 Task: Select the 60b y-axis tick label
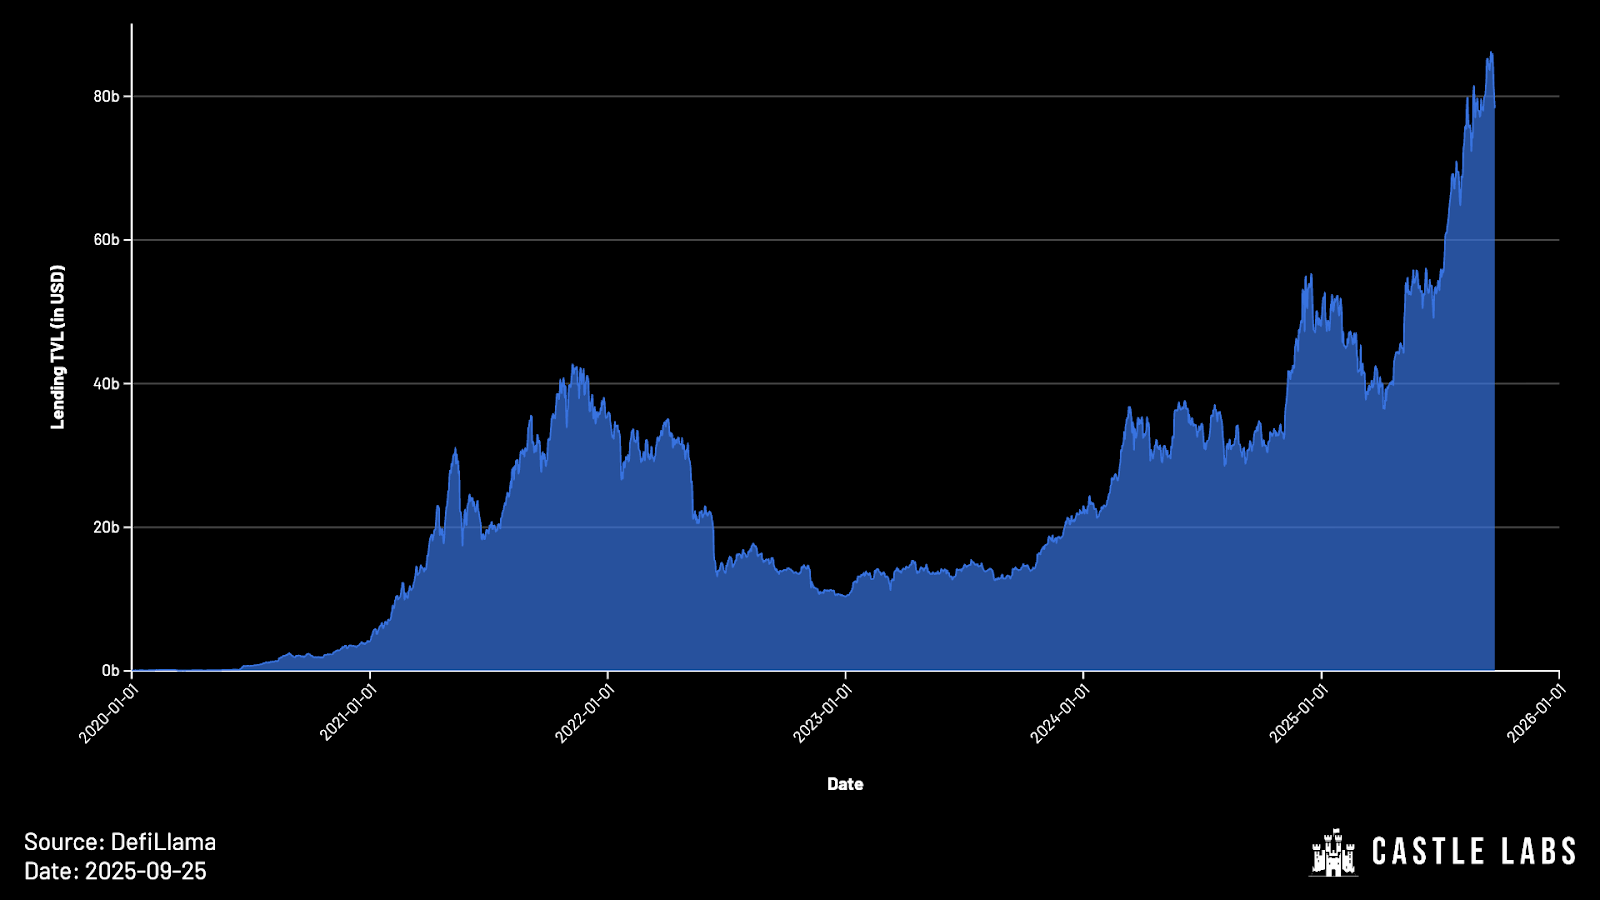pos(106,240)
